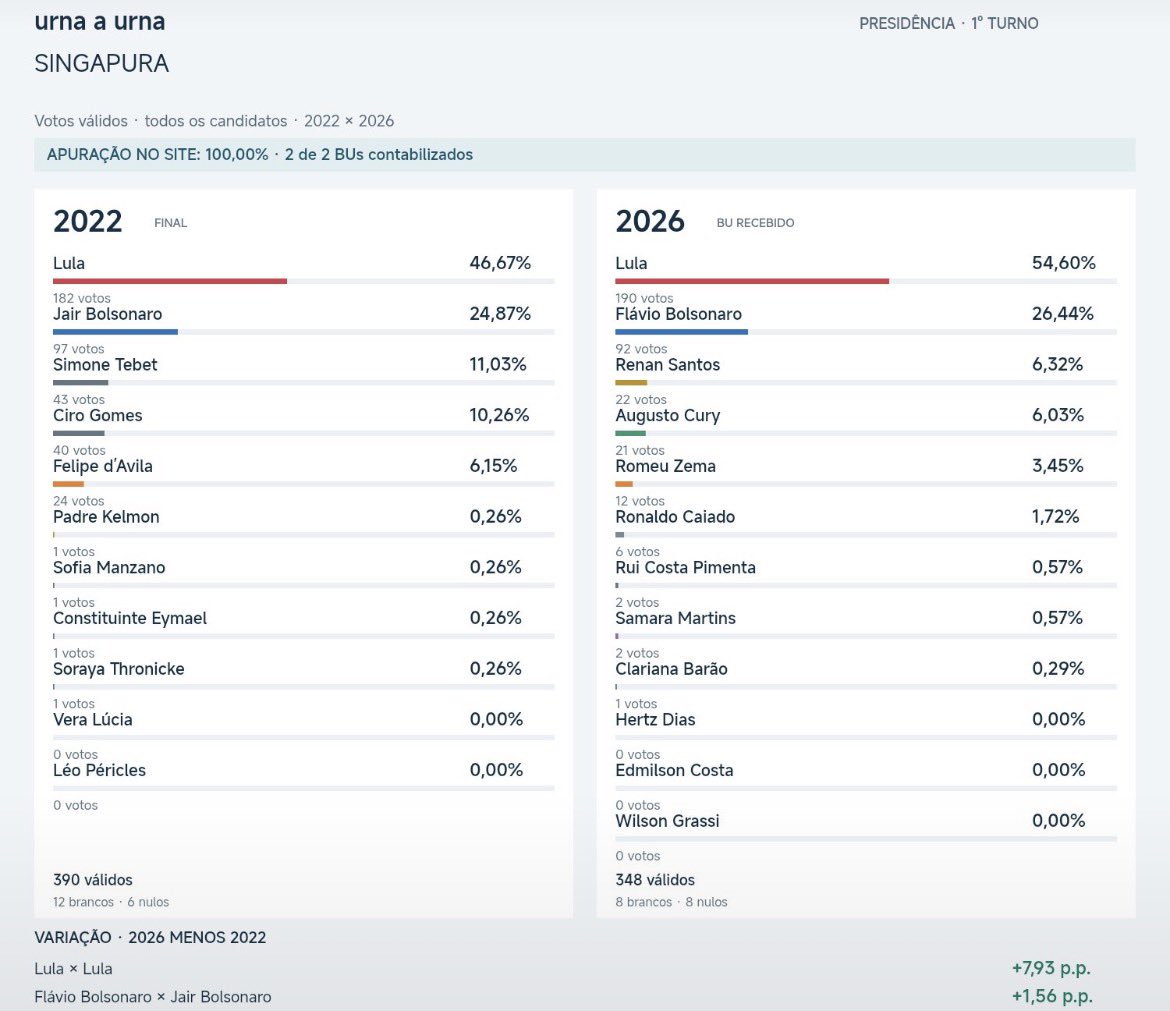1170x1011 pixels.
Task: Click the 'VARIAÇÃO · 2026 MENOS 2022' heading
Action: click(x=150, y=938)
